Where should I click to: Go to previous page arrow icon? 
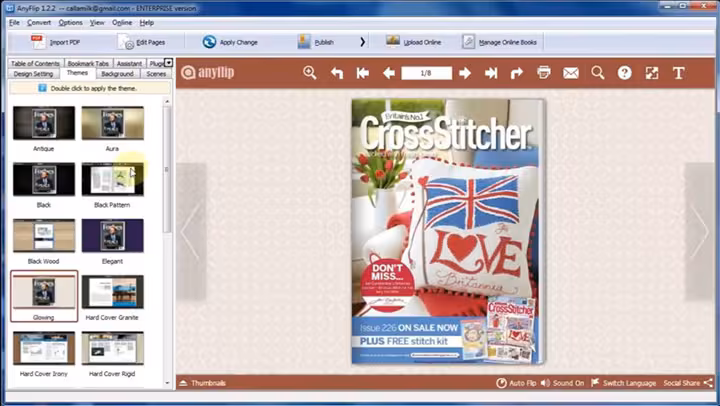click(389, 73)
